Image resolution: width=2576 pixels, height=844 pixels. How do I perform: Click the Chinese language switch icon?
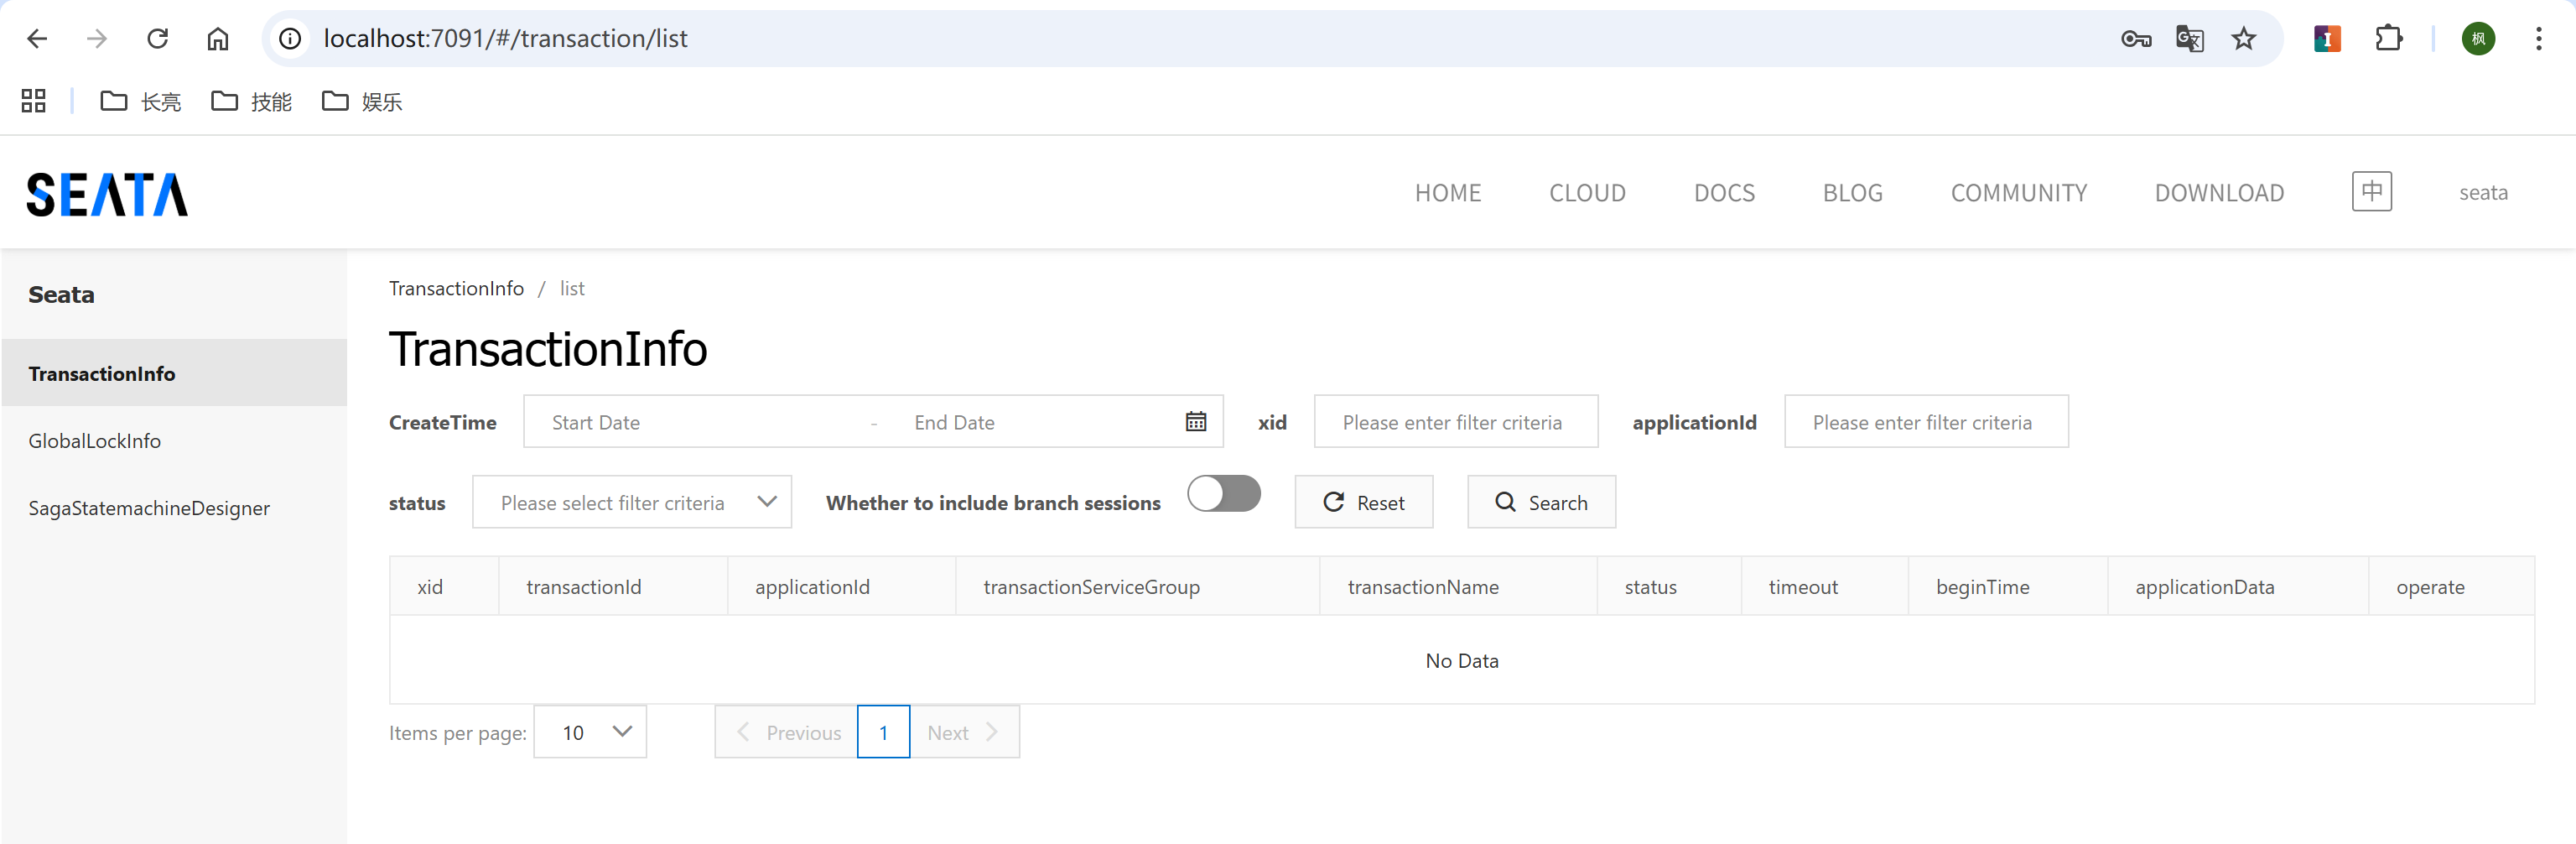2371,192
